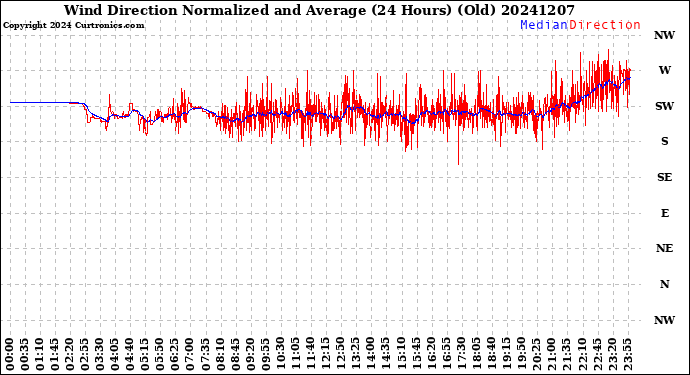690x375 pixels.
Task: Click the 15:10 time tick label
Action: coord(401,353)
